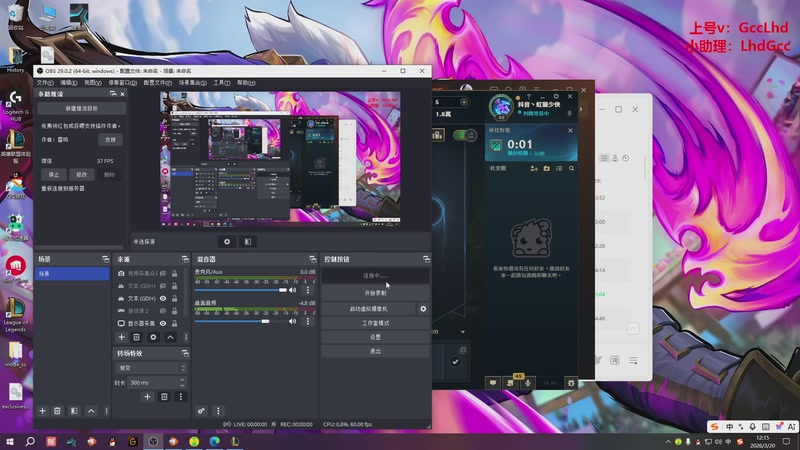The image size is (800, 450).
Task: Click the OBS preview canvas
Action: (280, 159)
